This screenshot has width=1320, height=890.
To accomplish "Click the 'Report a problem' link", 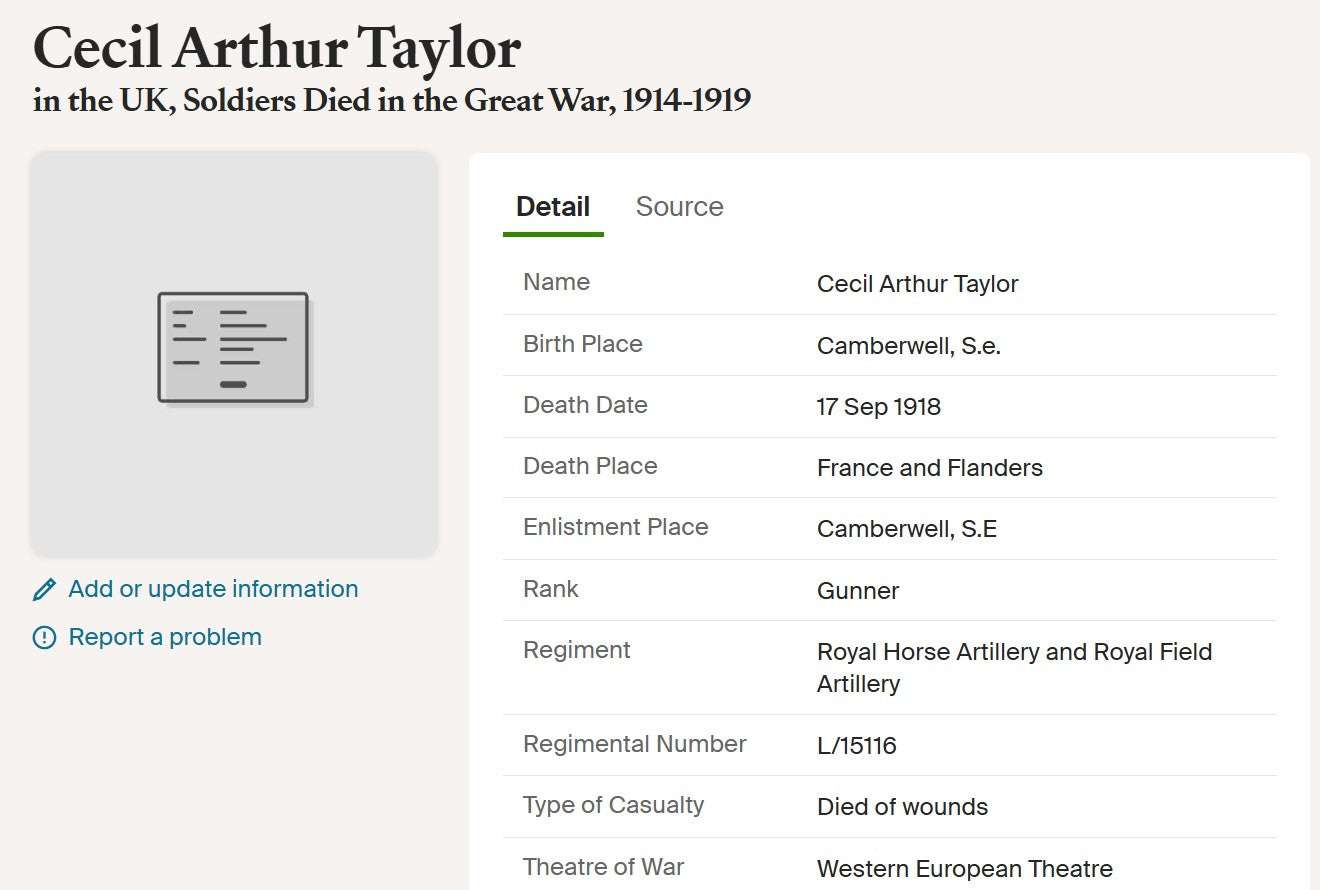I will tap(165, 637).
